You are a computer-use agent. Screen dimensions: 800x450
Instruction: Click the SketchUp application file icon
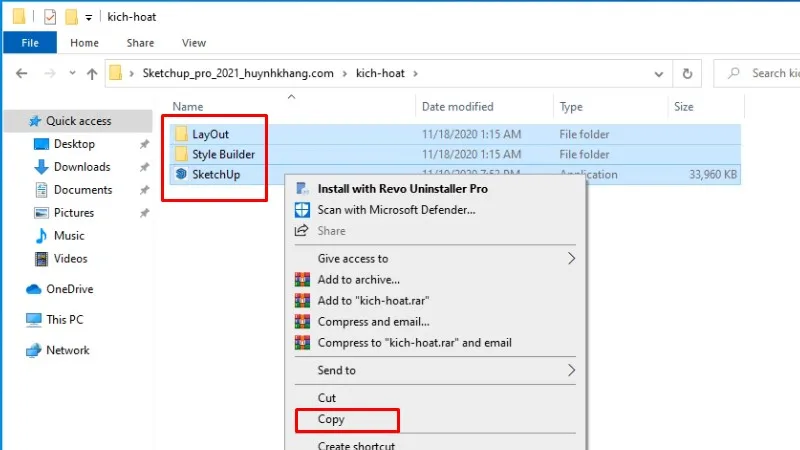[181, 174]
